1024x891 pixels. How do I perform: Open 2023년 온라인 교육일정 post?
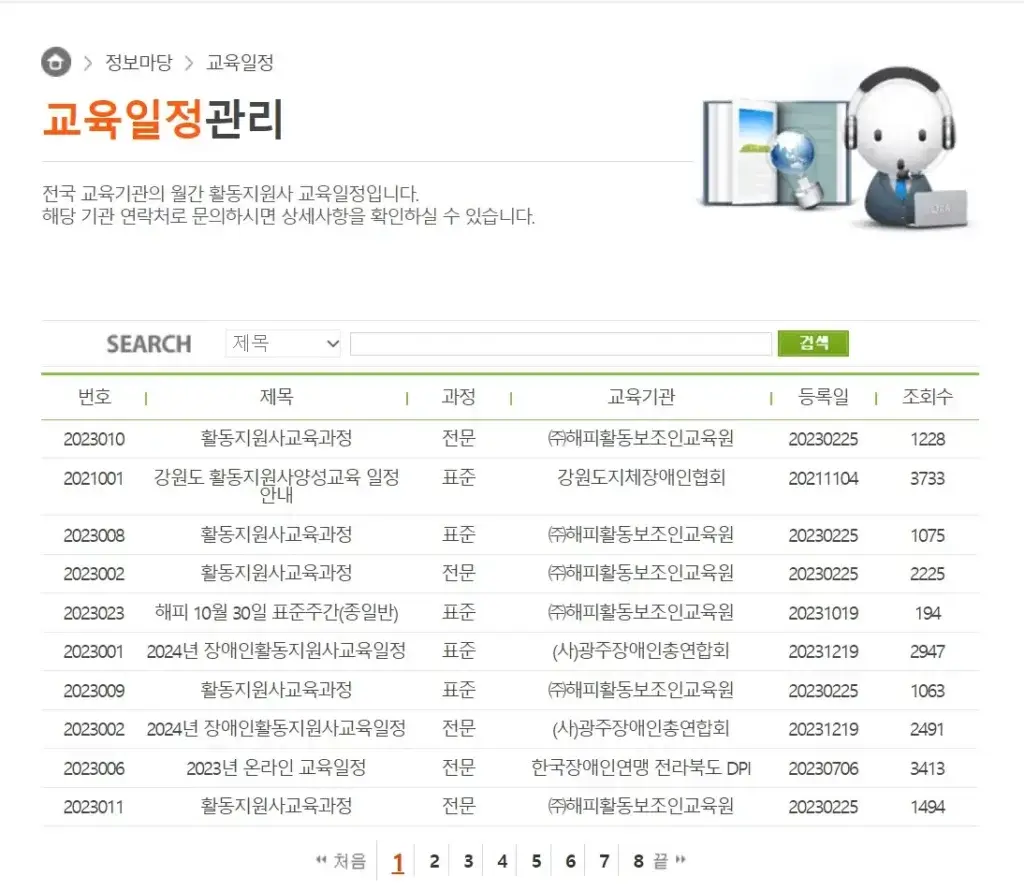pos(276,768)
